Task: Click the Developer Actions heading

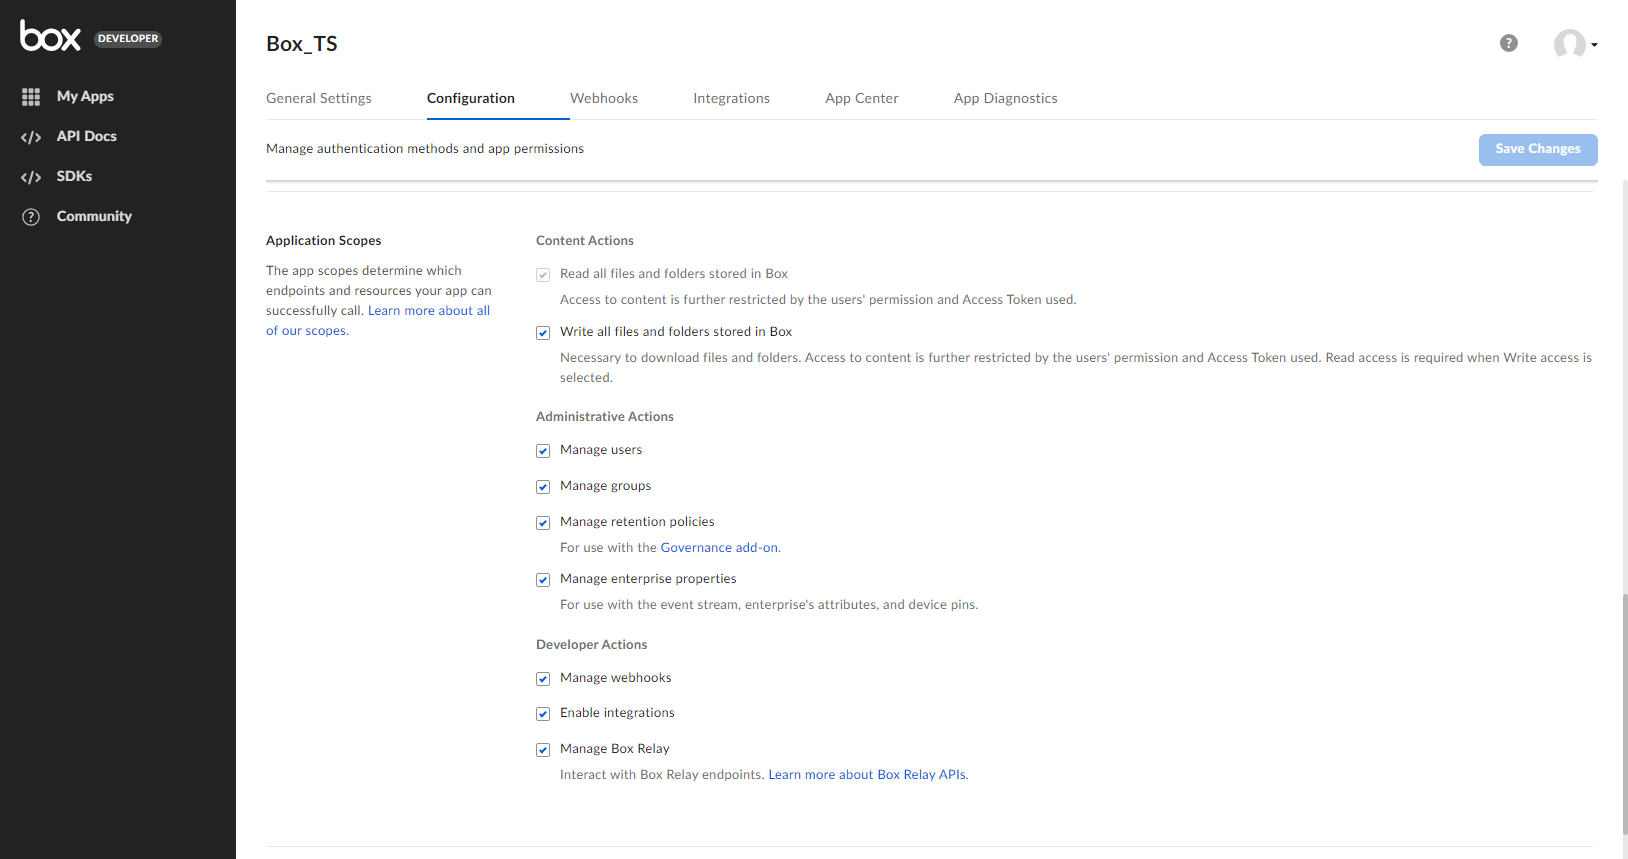Action: click(x=592, y=645)
